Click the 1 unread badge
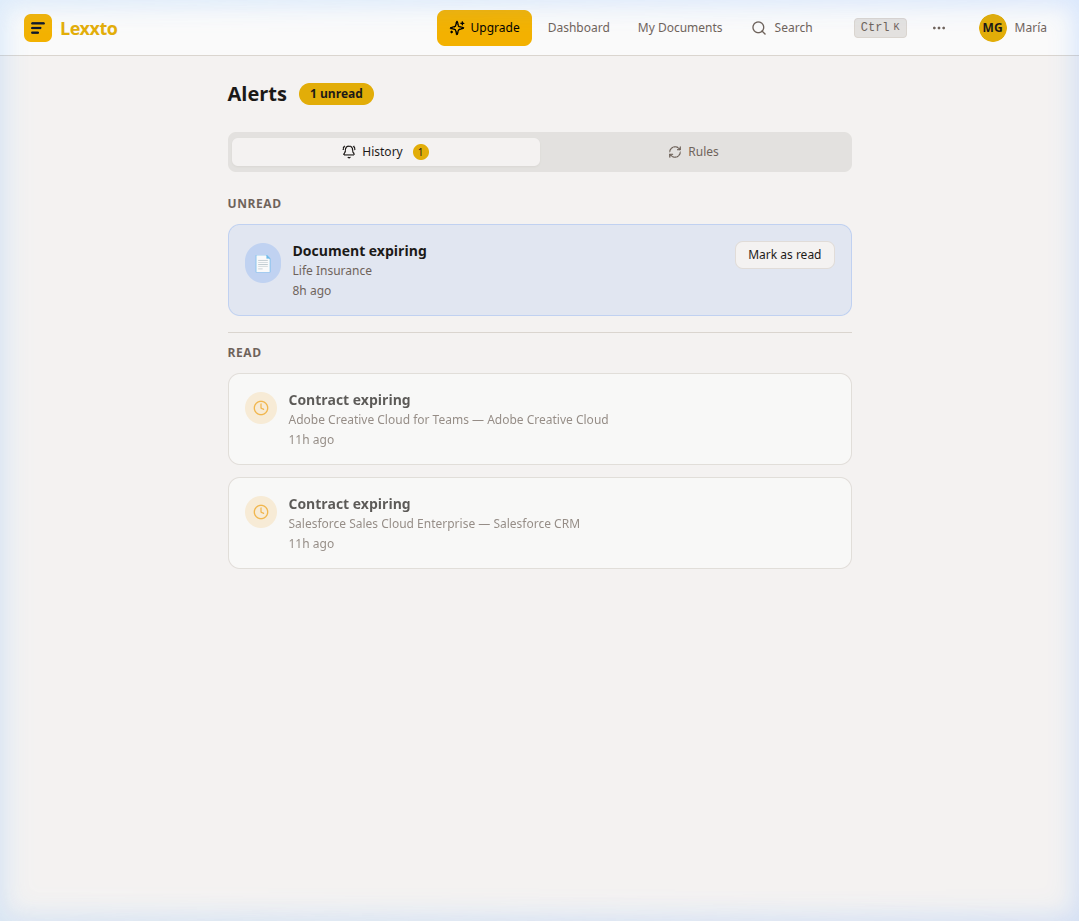 (x=336, y=94)
